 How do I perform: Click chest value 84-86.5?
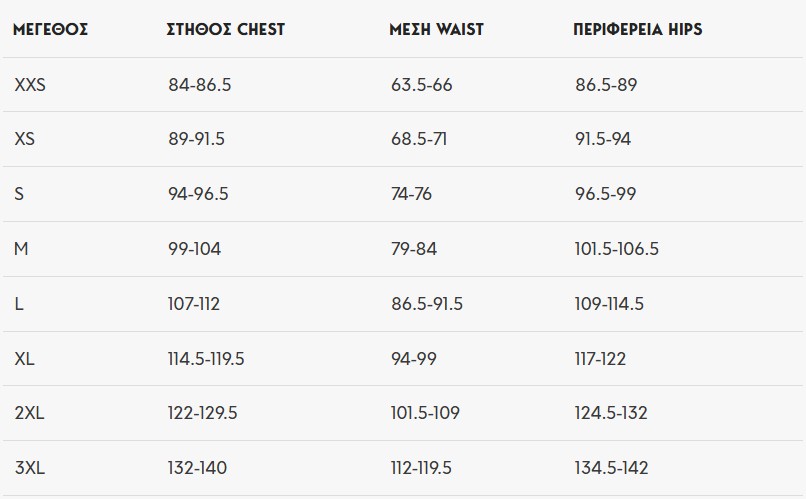click(200, 85)
